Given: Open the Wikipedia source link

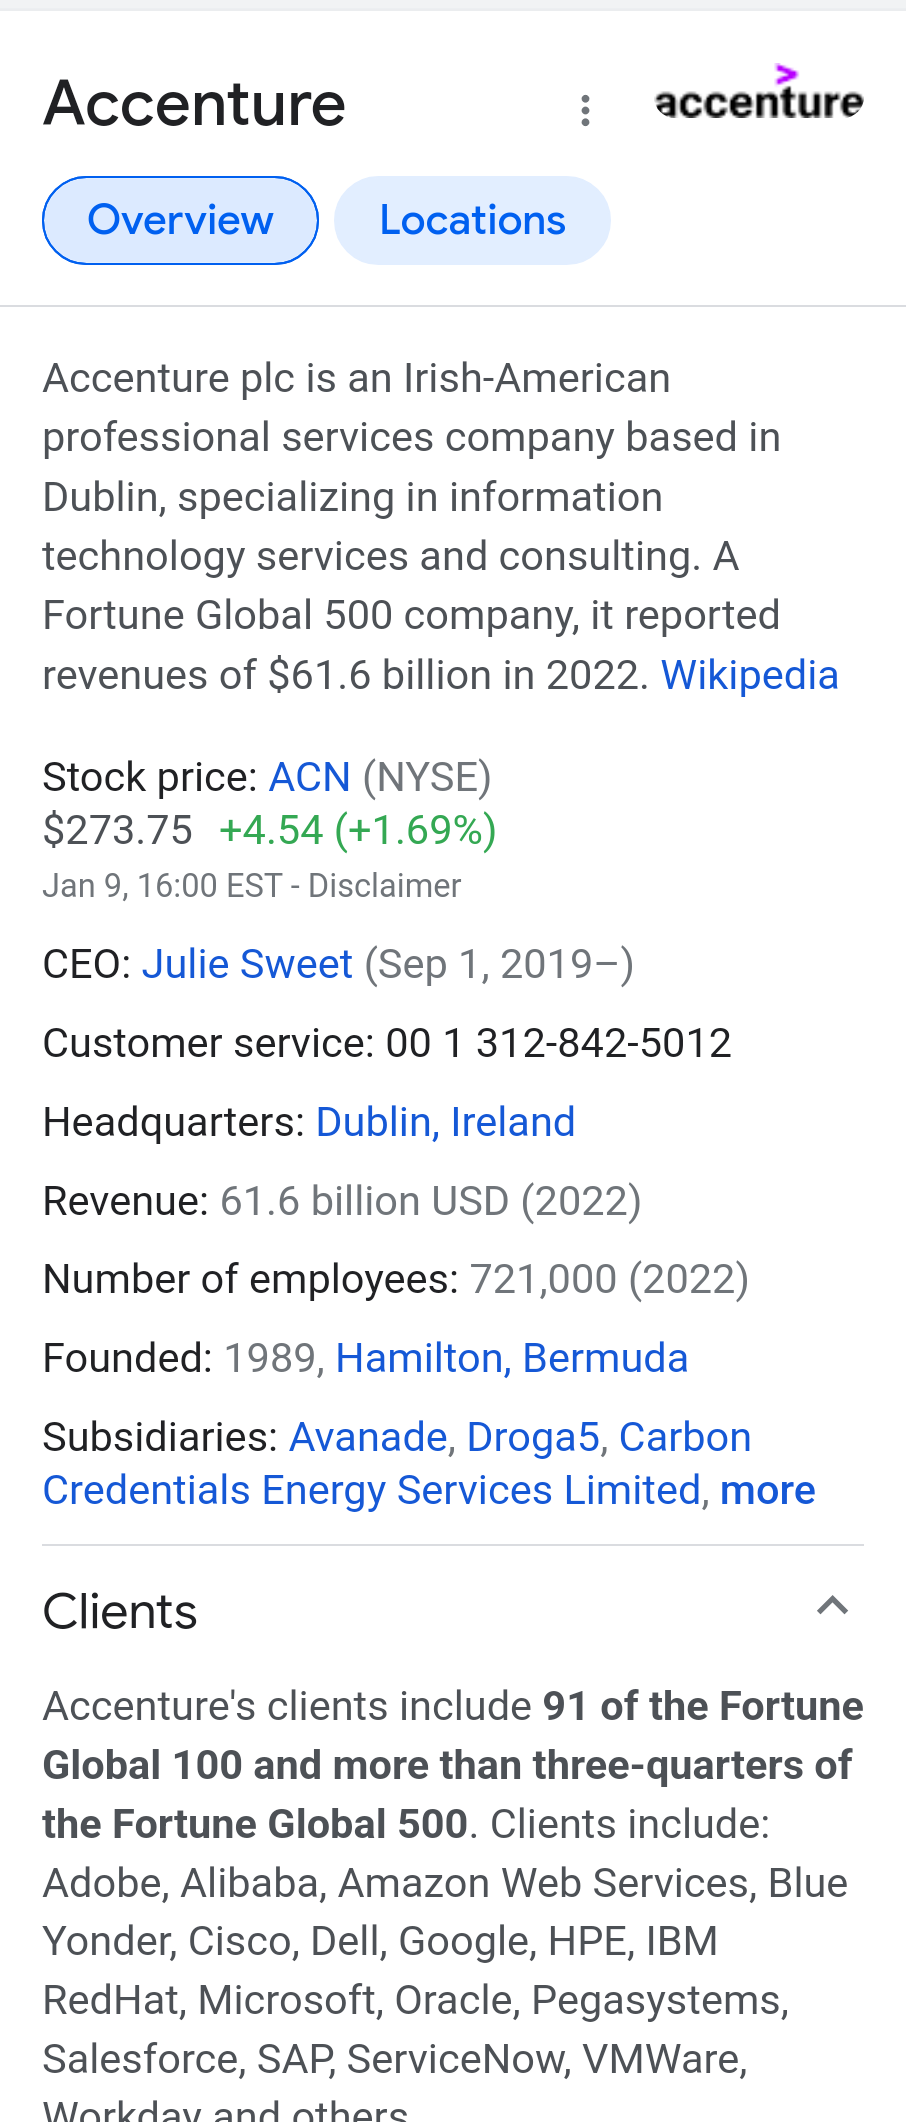Looking at the screenshot, I should click(749, 675).
